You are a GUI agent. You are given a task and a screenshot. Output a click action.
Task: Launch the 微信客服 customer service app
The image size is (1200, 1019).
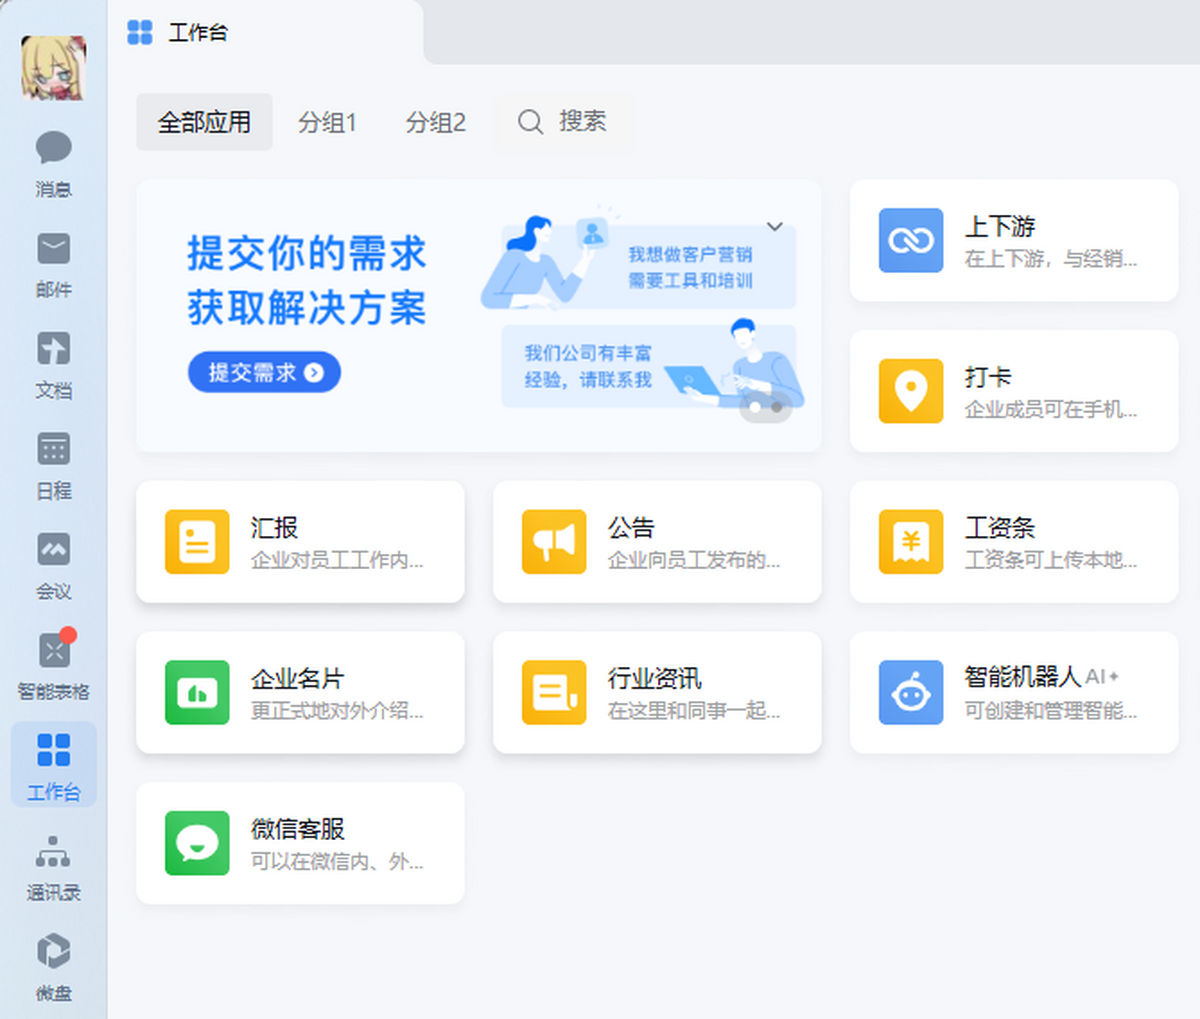(x=300, y=842)
